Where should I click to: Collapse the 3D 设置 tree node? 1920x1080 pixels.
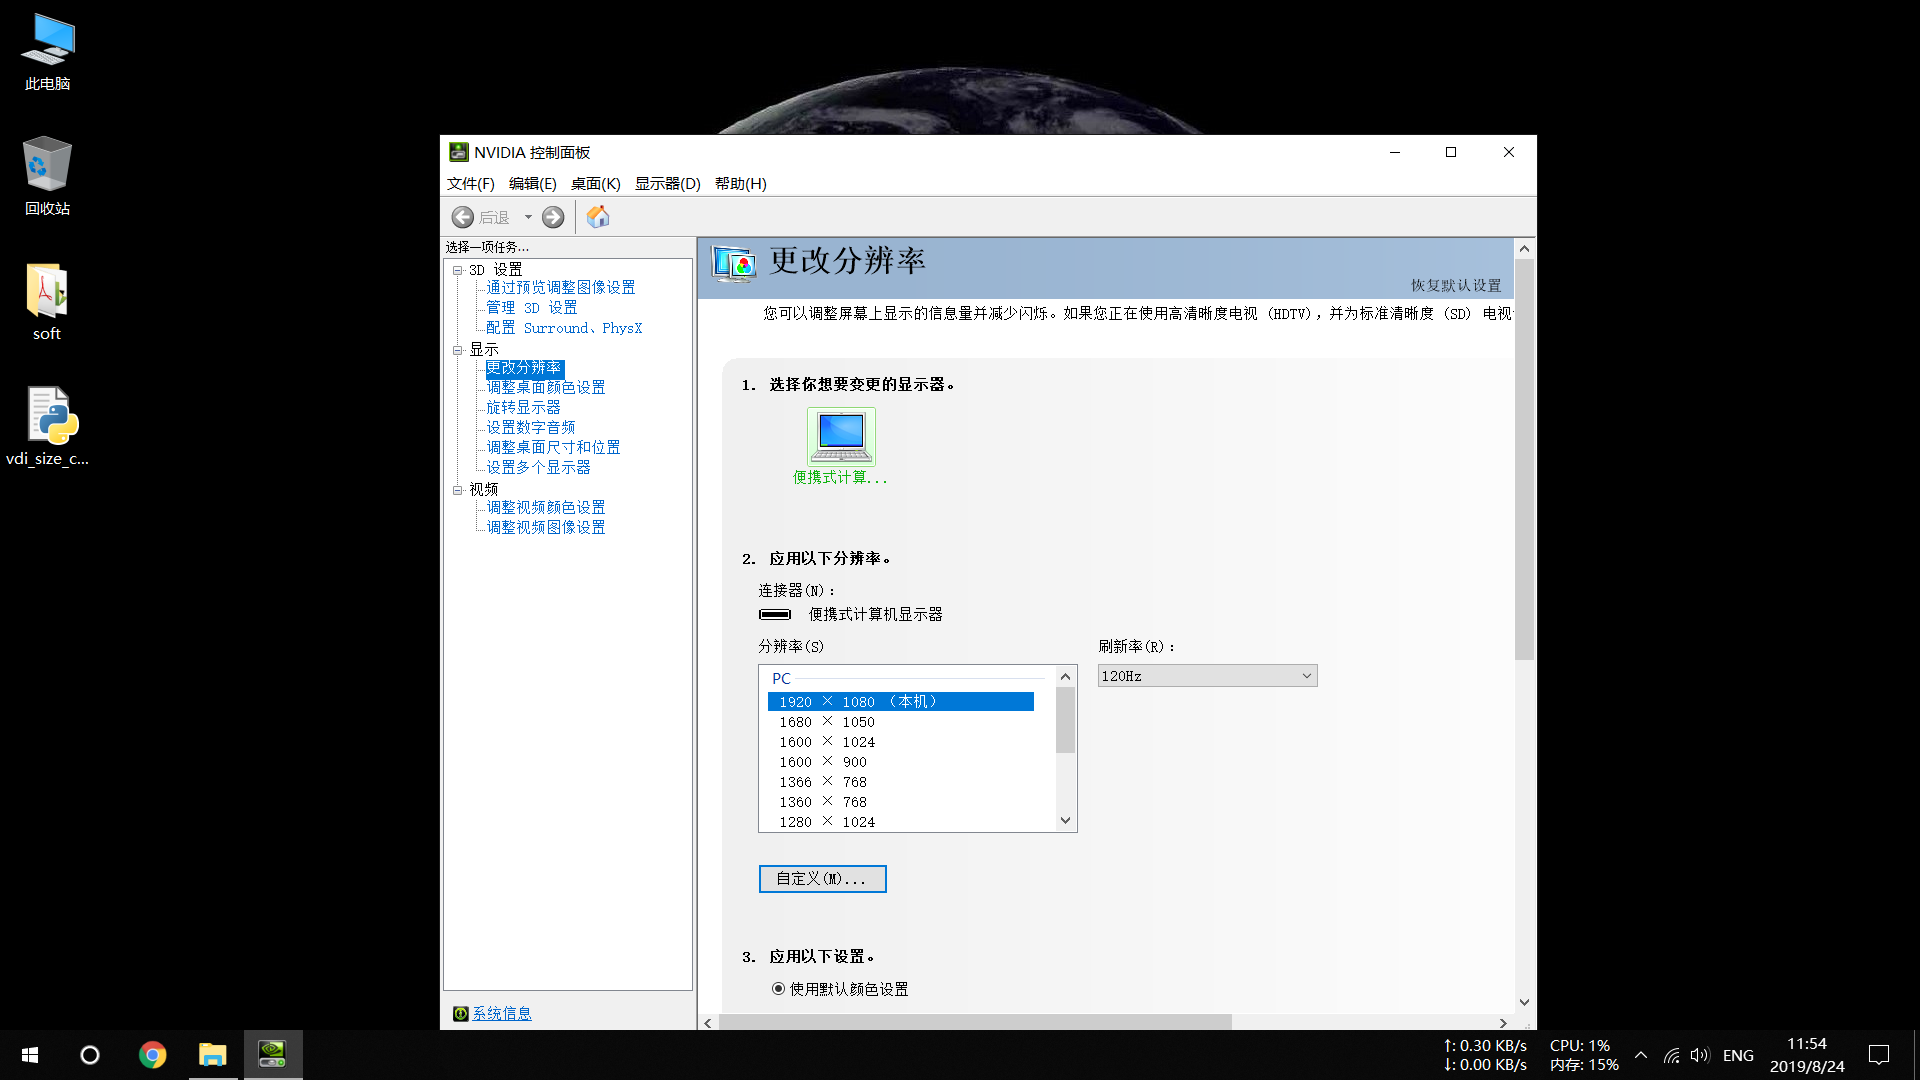(x=457, y=270)
